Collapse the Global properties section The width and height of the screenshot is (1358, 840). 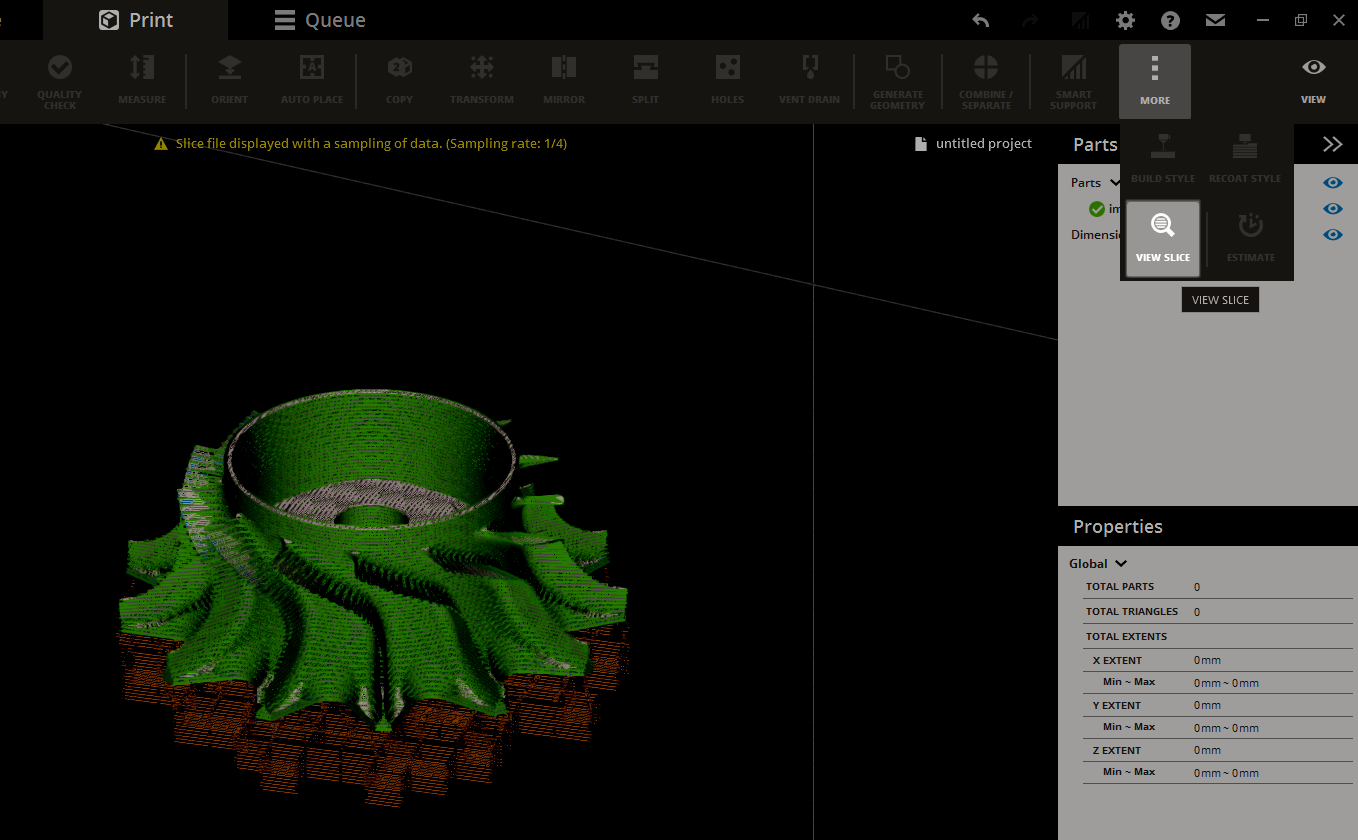1120,563
